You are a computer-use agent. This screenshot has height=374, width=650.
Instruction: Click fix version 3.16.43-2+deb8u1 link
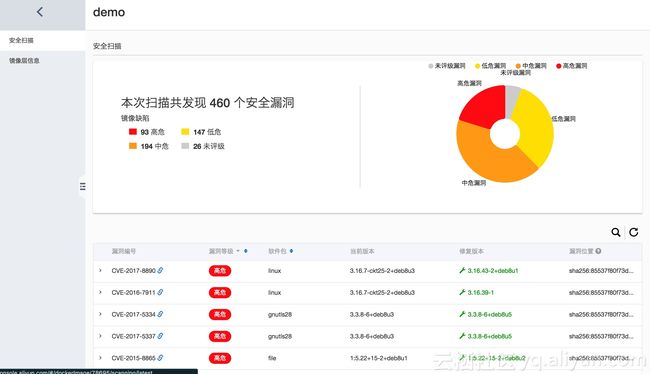coord(493,271)
